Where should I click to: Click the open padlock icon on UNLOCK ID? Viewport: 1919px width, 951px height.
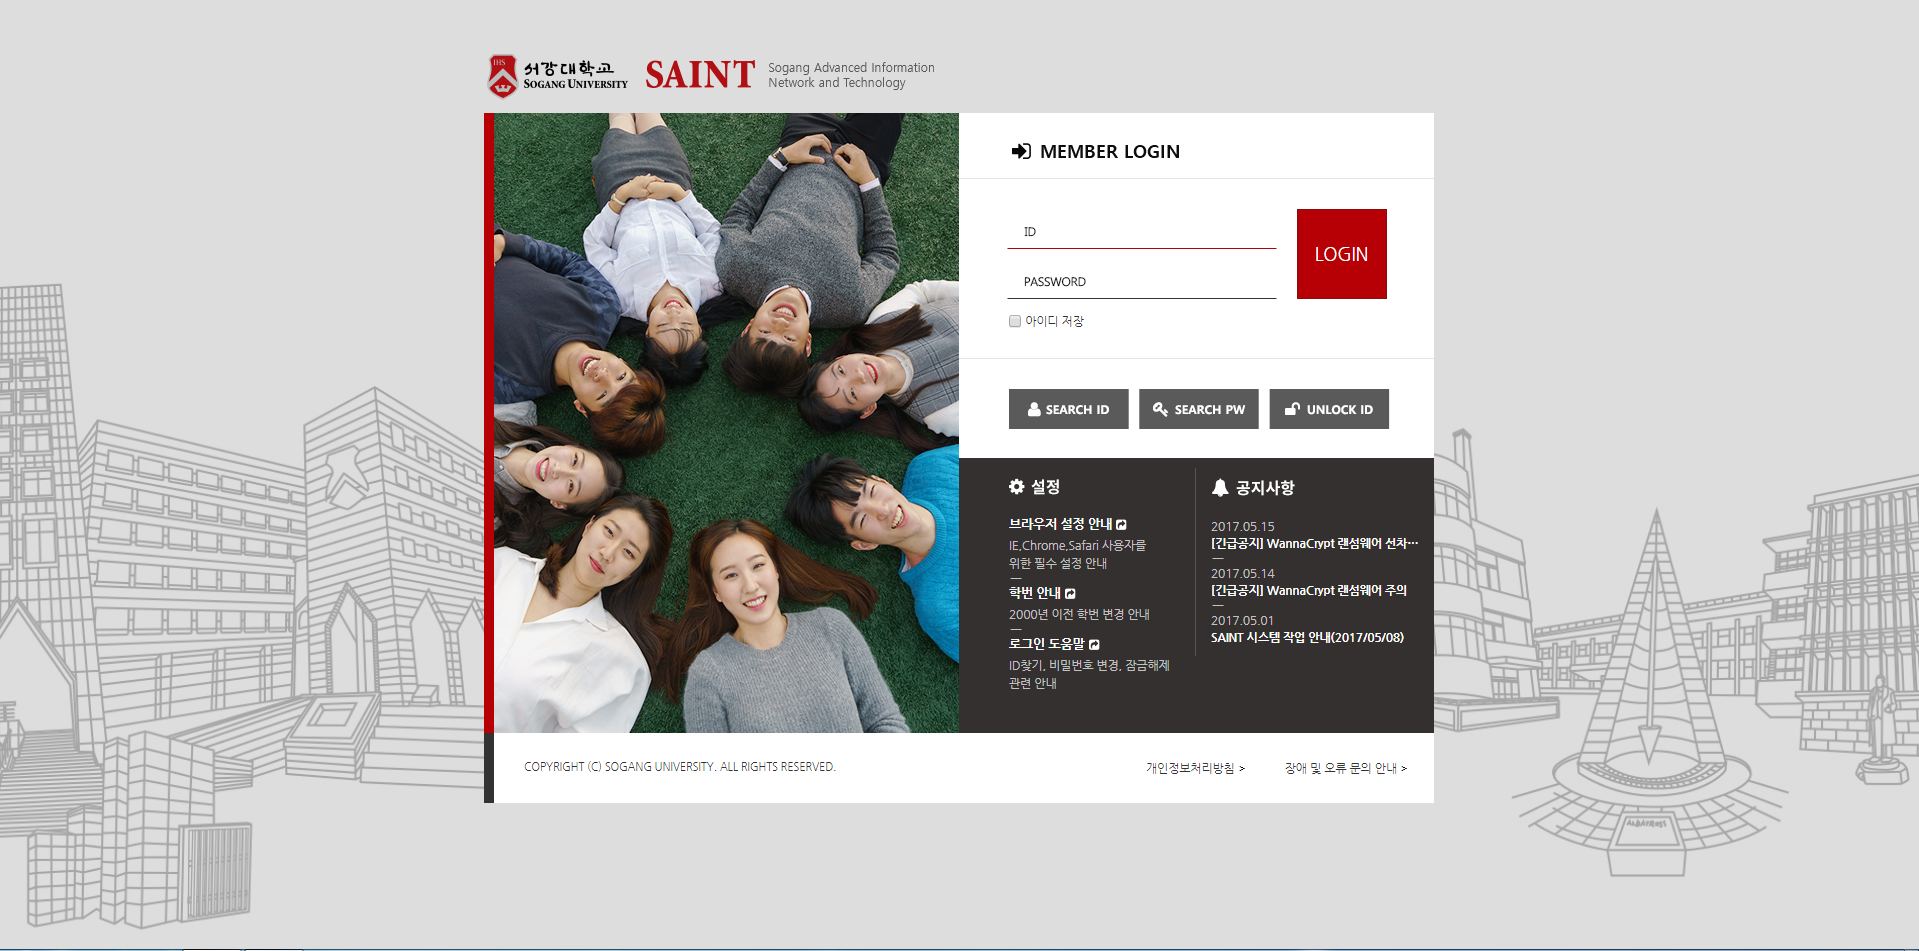(x=1292, y=409)
